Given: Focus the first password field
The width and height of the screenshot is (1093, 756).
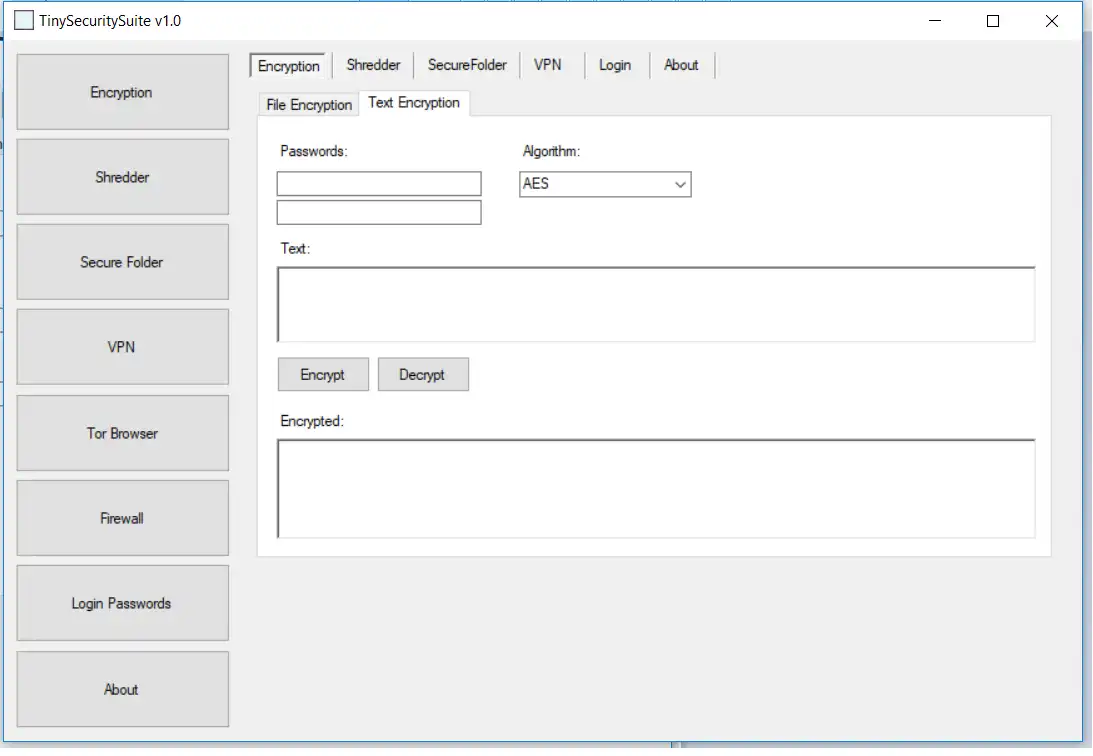Looking at the screenshot, I should pyautogui.click(x=379, y=184).
